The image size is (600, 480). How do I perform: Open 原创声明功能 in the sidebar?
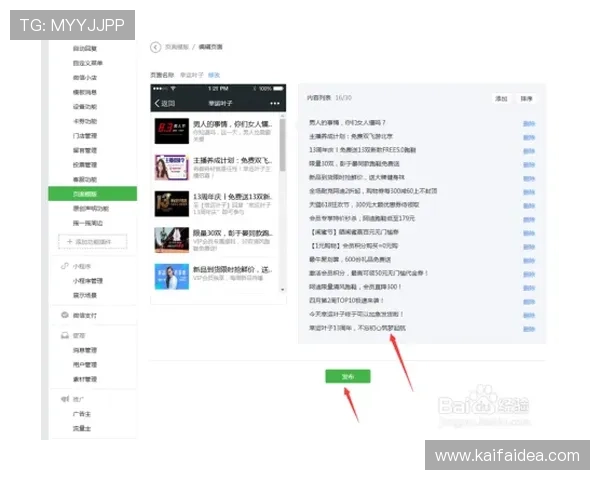(x=91, y=208)
